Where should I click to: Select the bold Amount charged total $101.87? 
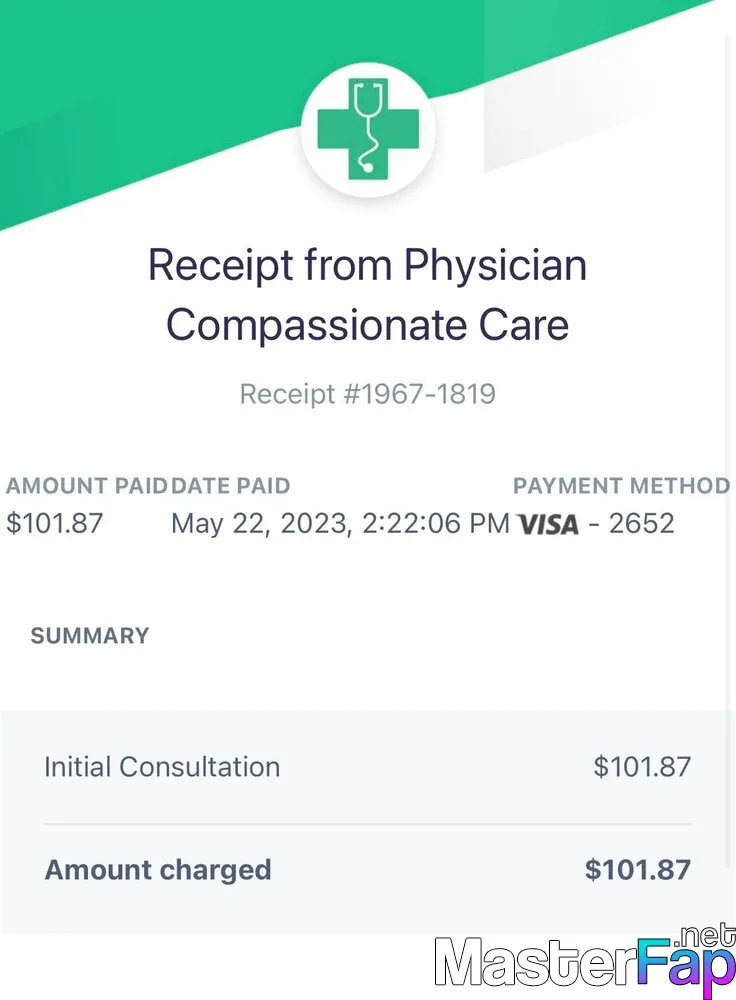[x=638, y=870]
